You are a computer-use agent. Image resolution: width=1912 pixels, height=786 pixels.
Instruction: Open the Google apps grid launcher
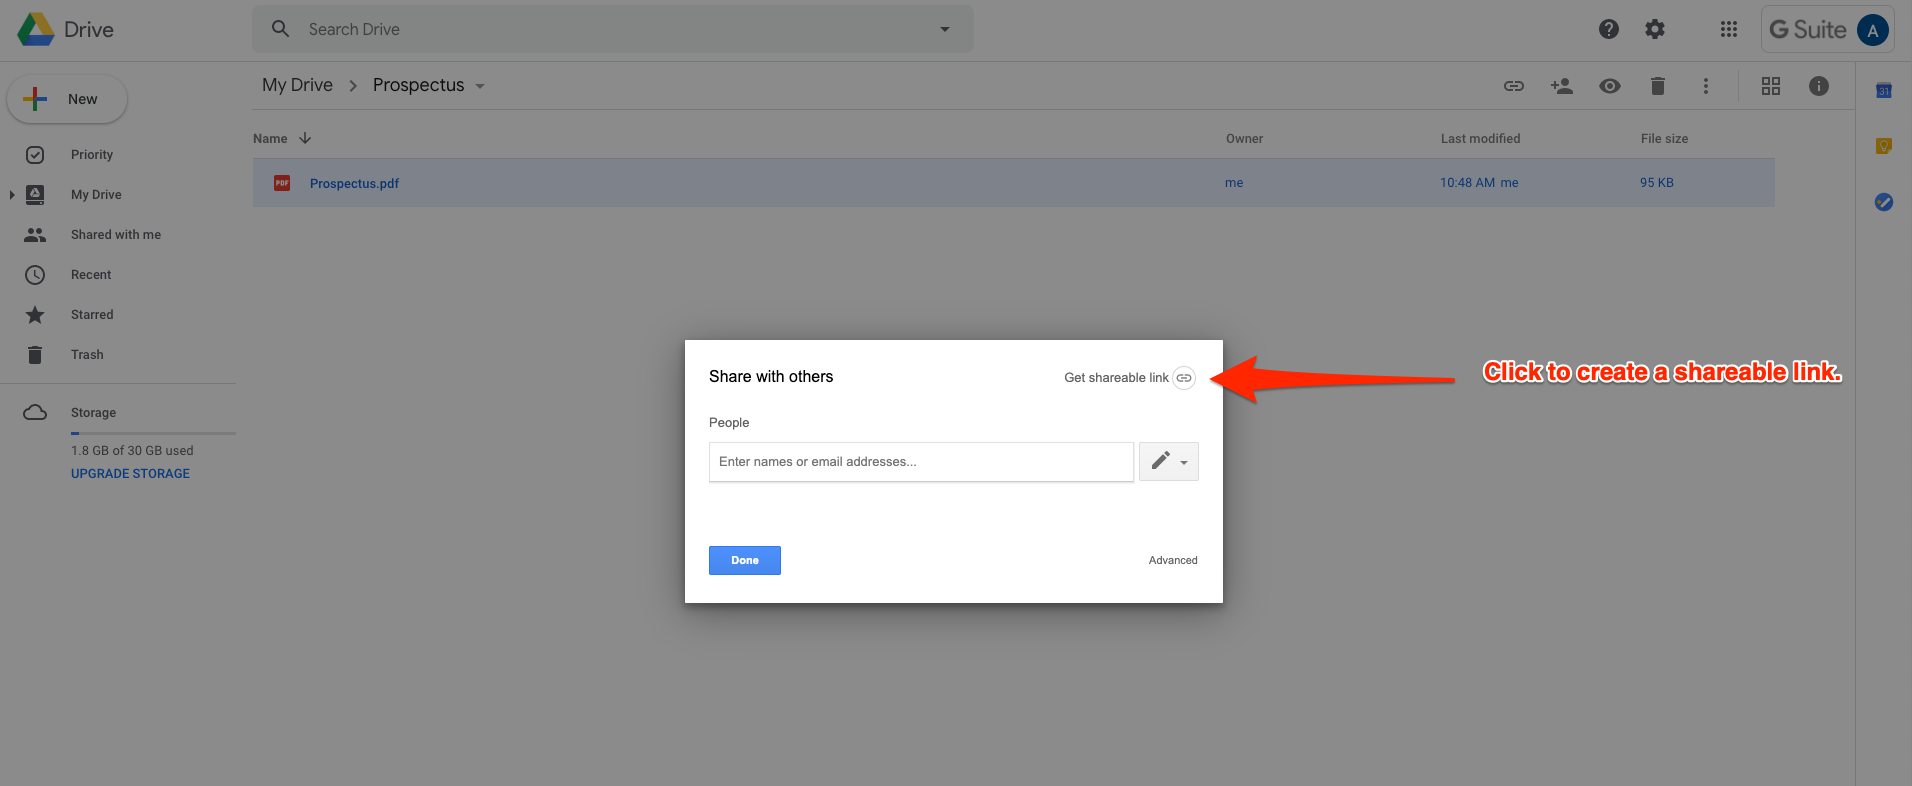point(1729,29)
